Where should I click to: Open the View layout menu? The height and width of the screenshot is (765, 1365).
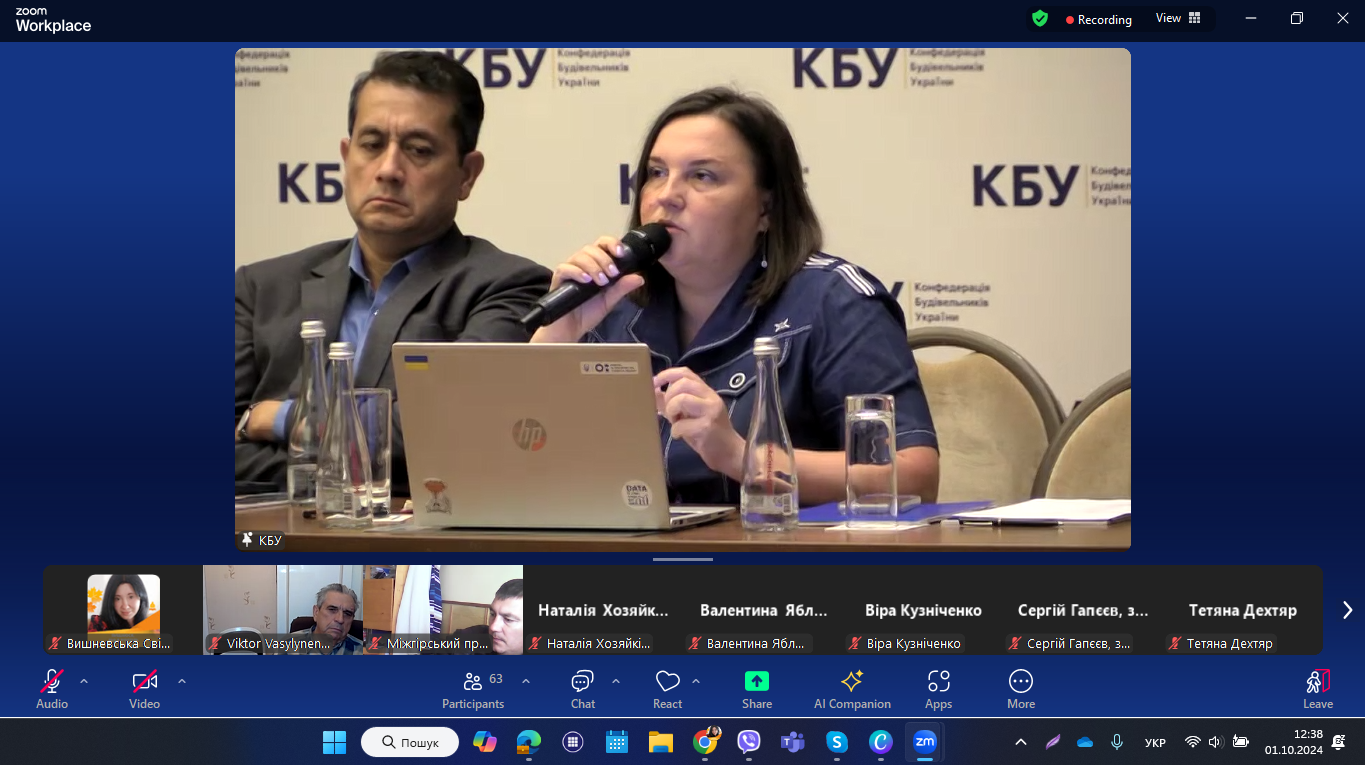1178,18
